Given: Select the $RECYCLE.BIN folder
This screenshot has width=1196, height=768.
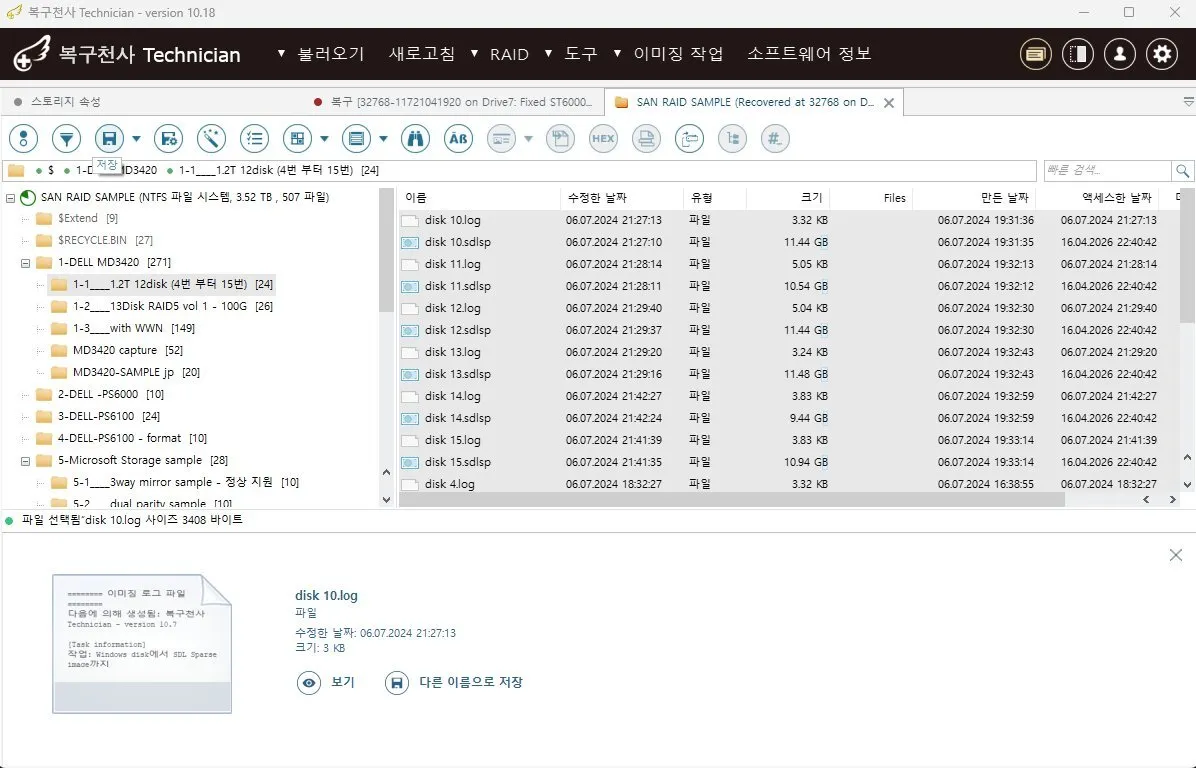Looking at the screenshot, I should tap(92, 240).
